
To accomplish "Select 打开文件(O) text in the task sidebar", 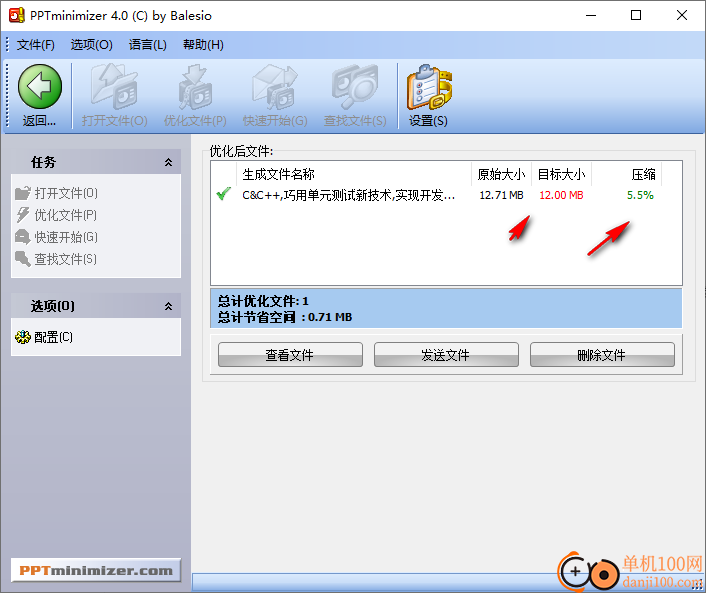I will coord(66,193).
